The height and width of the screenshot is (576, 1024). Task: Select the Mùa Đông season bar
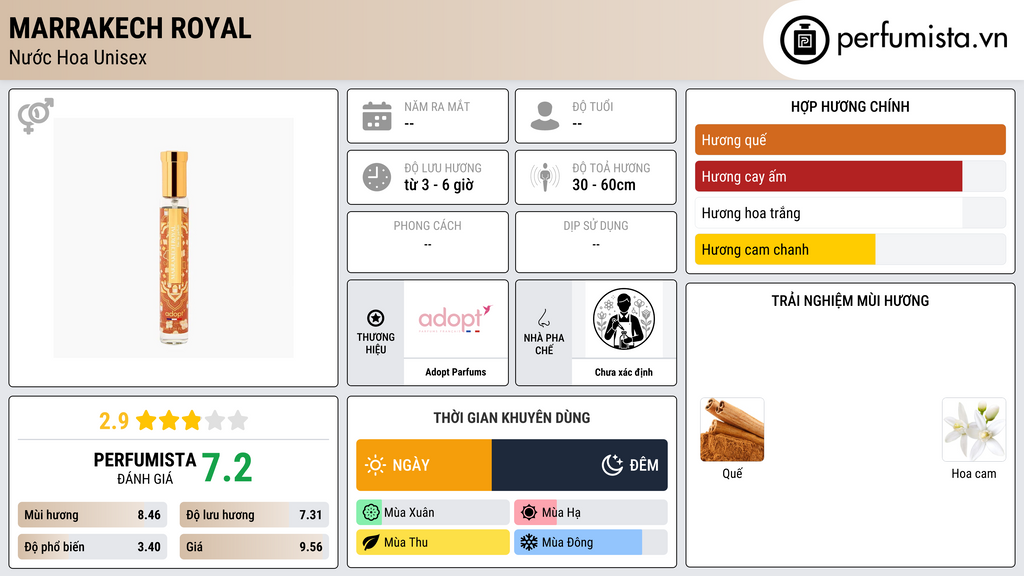(591, 542)
